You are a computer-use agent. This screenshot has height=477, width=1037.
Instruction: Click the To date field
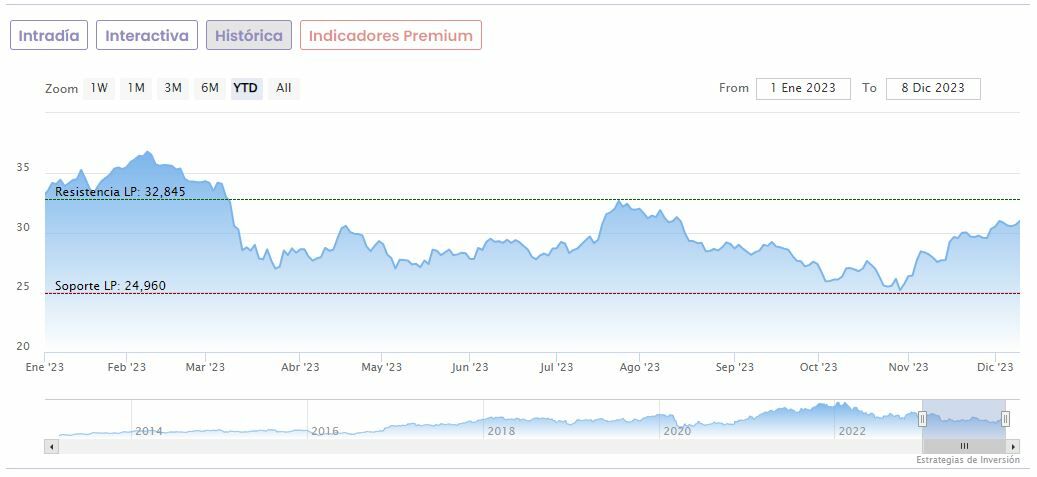[x=933, y=88]
